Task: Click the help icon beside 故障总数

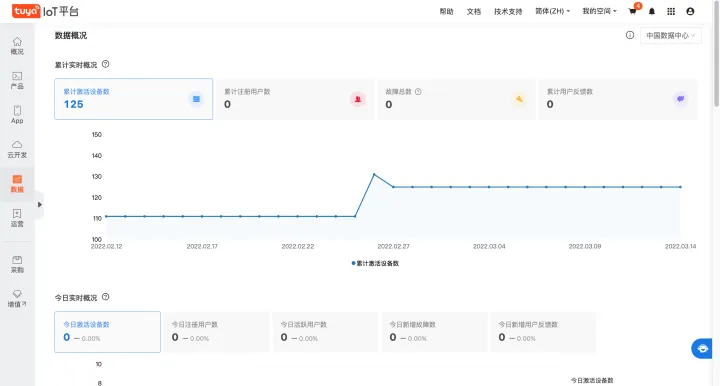Action: tap(418, 91)
